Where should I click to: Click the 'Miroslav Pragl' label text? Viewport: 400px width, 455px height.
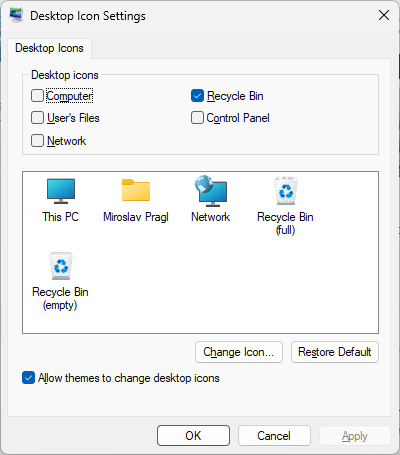(136, 217)
